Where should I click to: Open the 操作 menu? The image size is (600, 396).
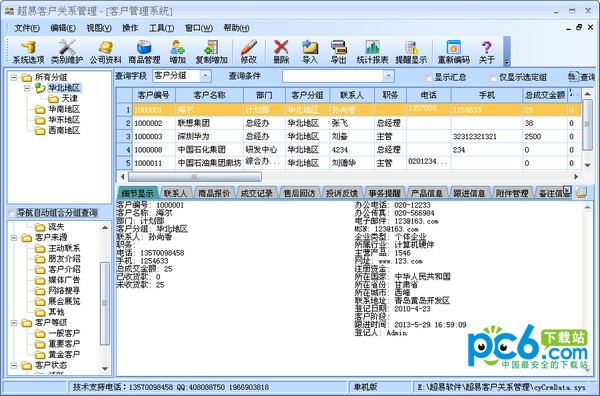click(x=130, y=28)
